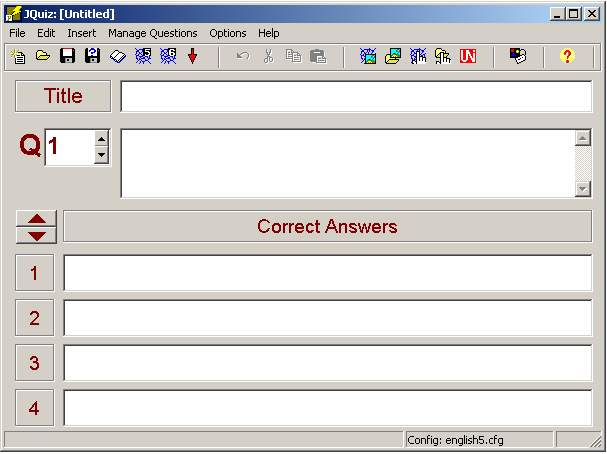Screen dimensions: 607x454
Task: Click the answer number 4 button
Action: pyautogui.click(x=34, y=408)
